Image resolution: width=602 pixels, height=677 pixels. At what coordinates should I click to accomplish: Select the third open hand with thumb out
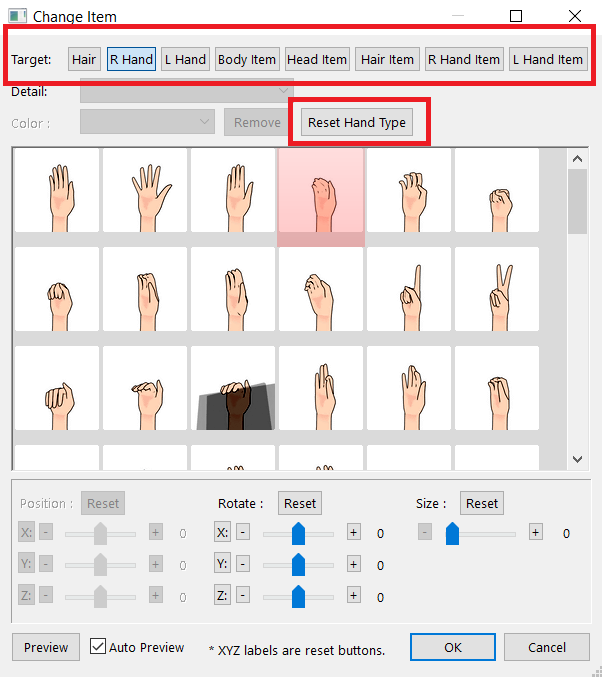click(x=233, y=190)
